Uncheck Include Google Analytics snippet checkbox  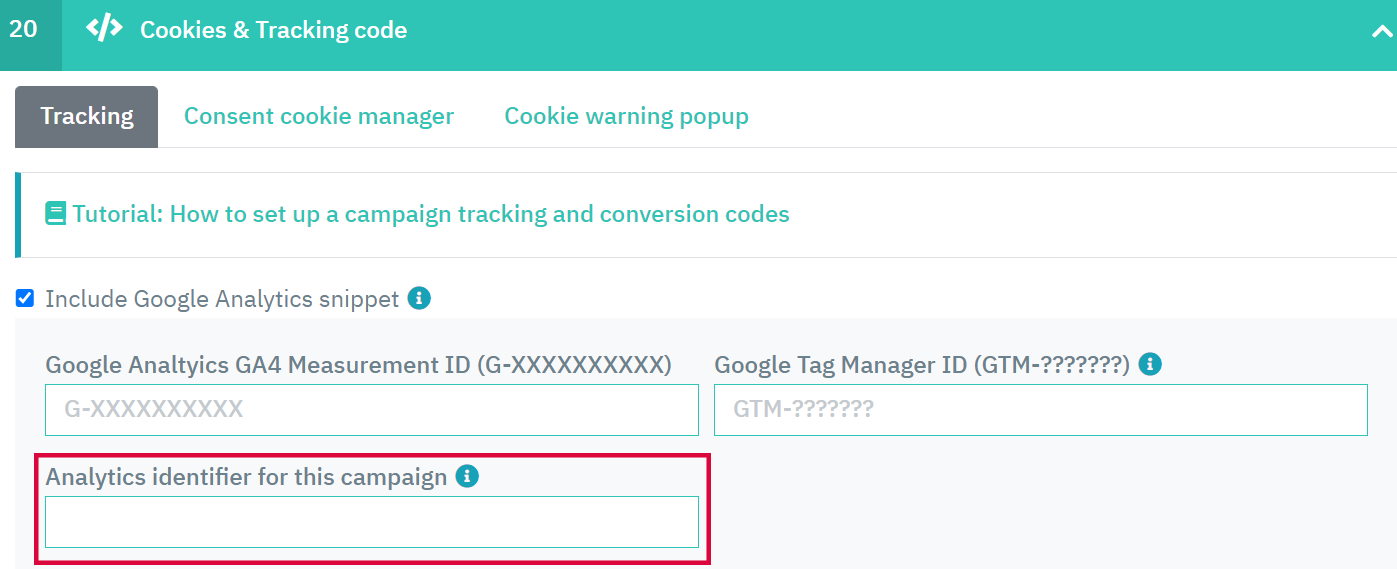point(25,298)
